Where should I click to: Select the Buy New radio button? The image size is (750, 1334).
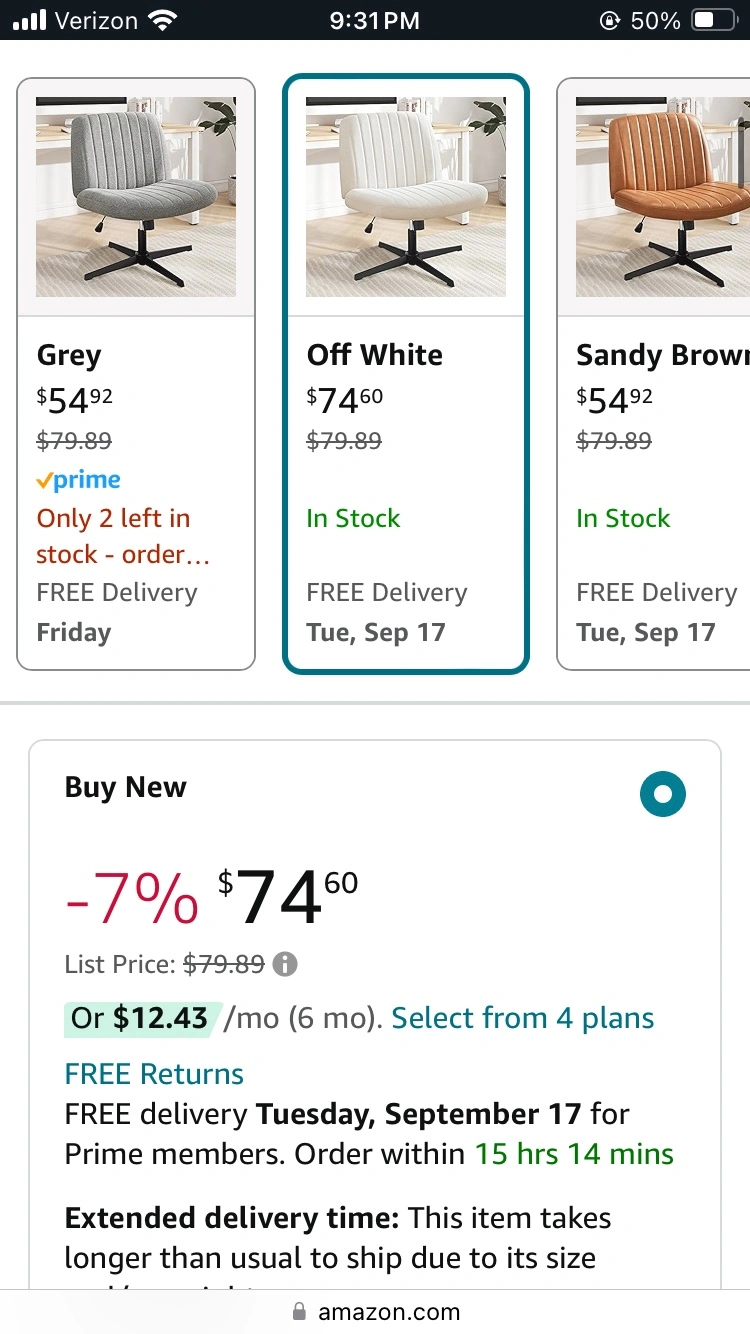(662, 794)
